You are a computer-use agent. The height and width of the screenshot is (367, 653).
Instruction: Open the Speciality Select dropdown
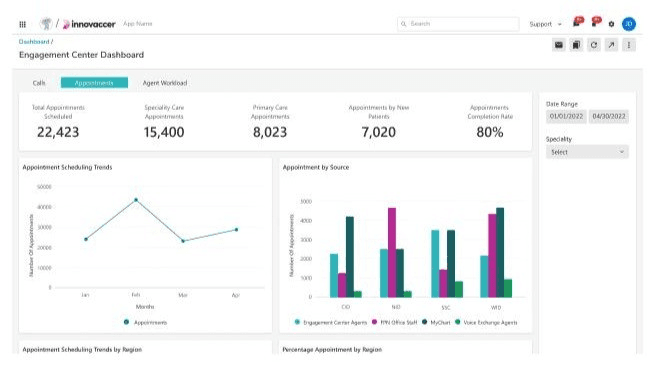point(587,152)
